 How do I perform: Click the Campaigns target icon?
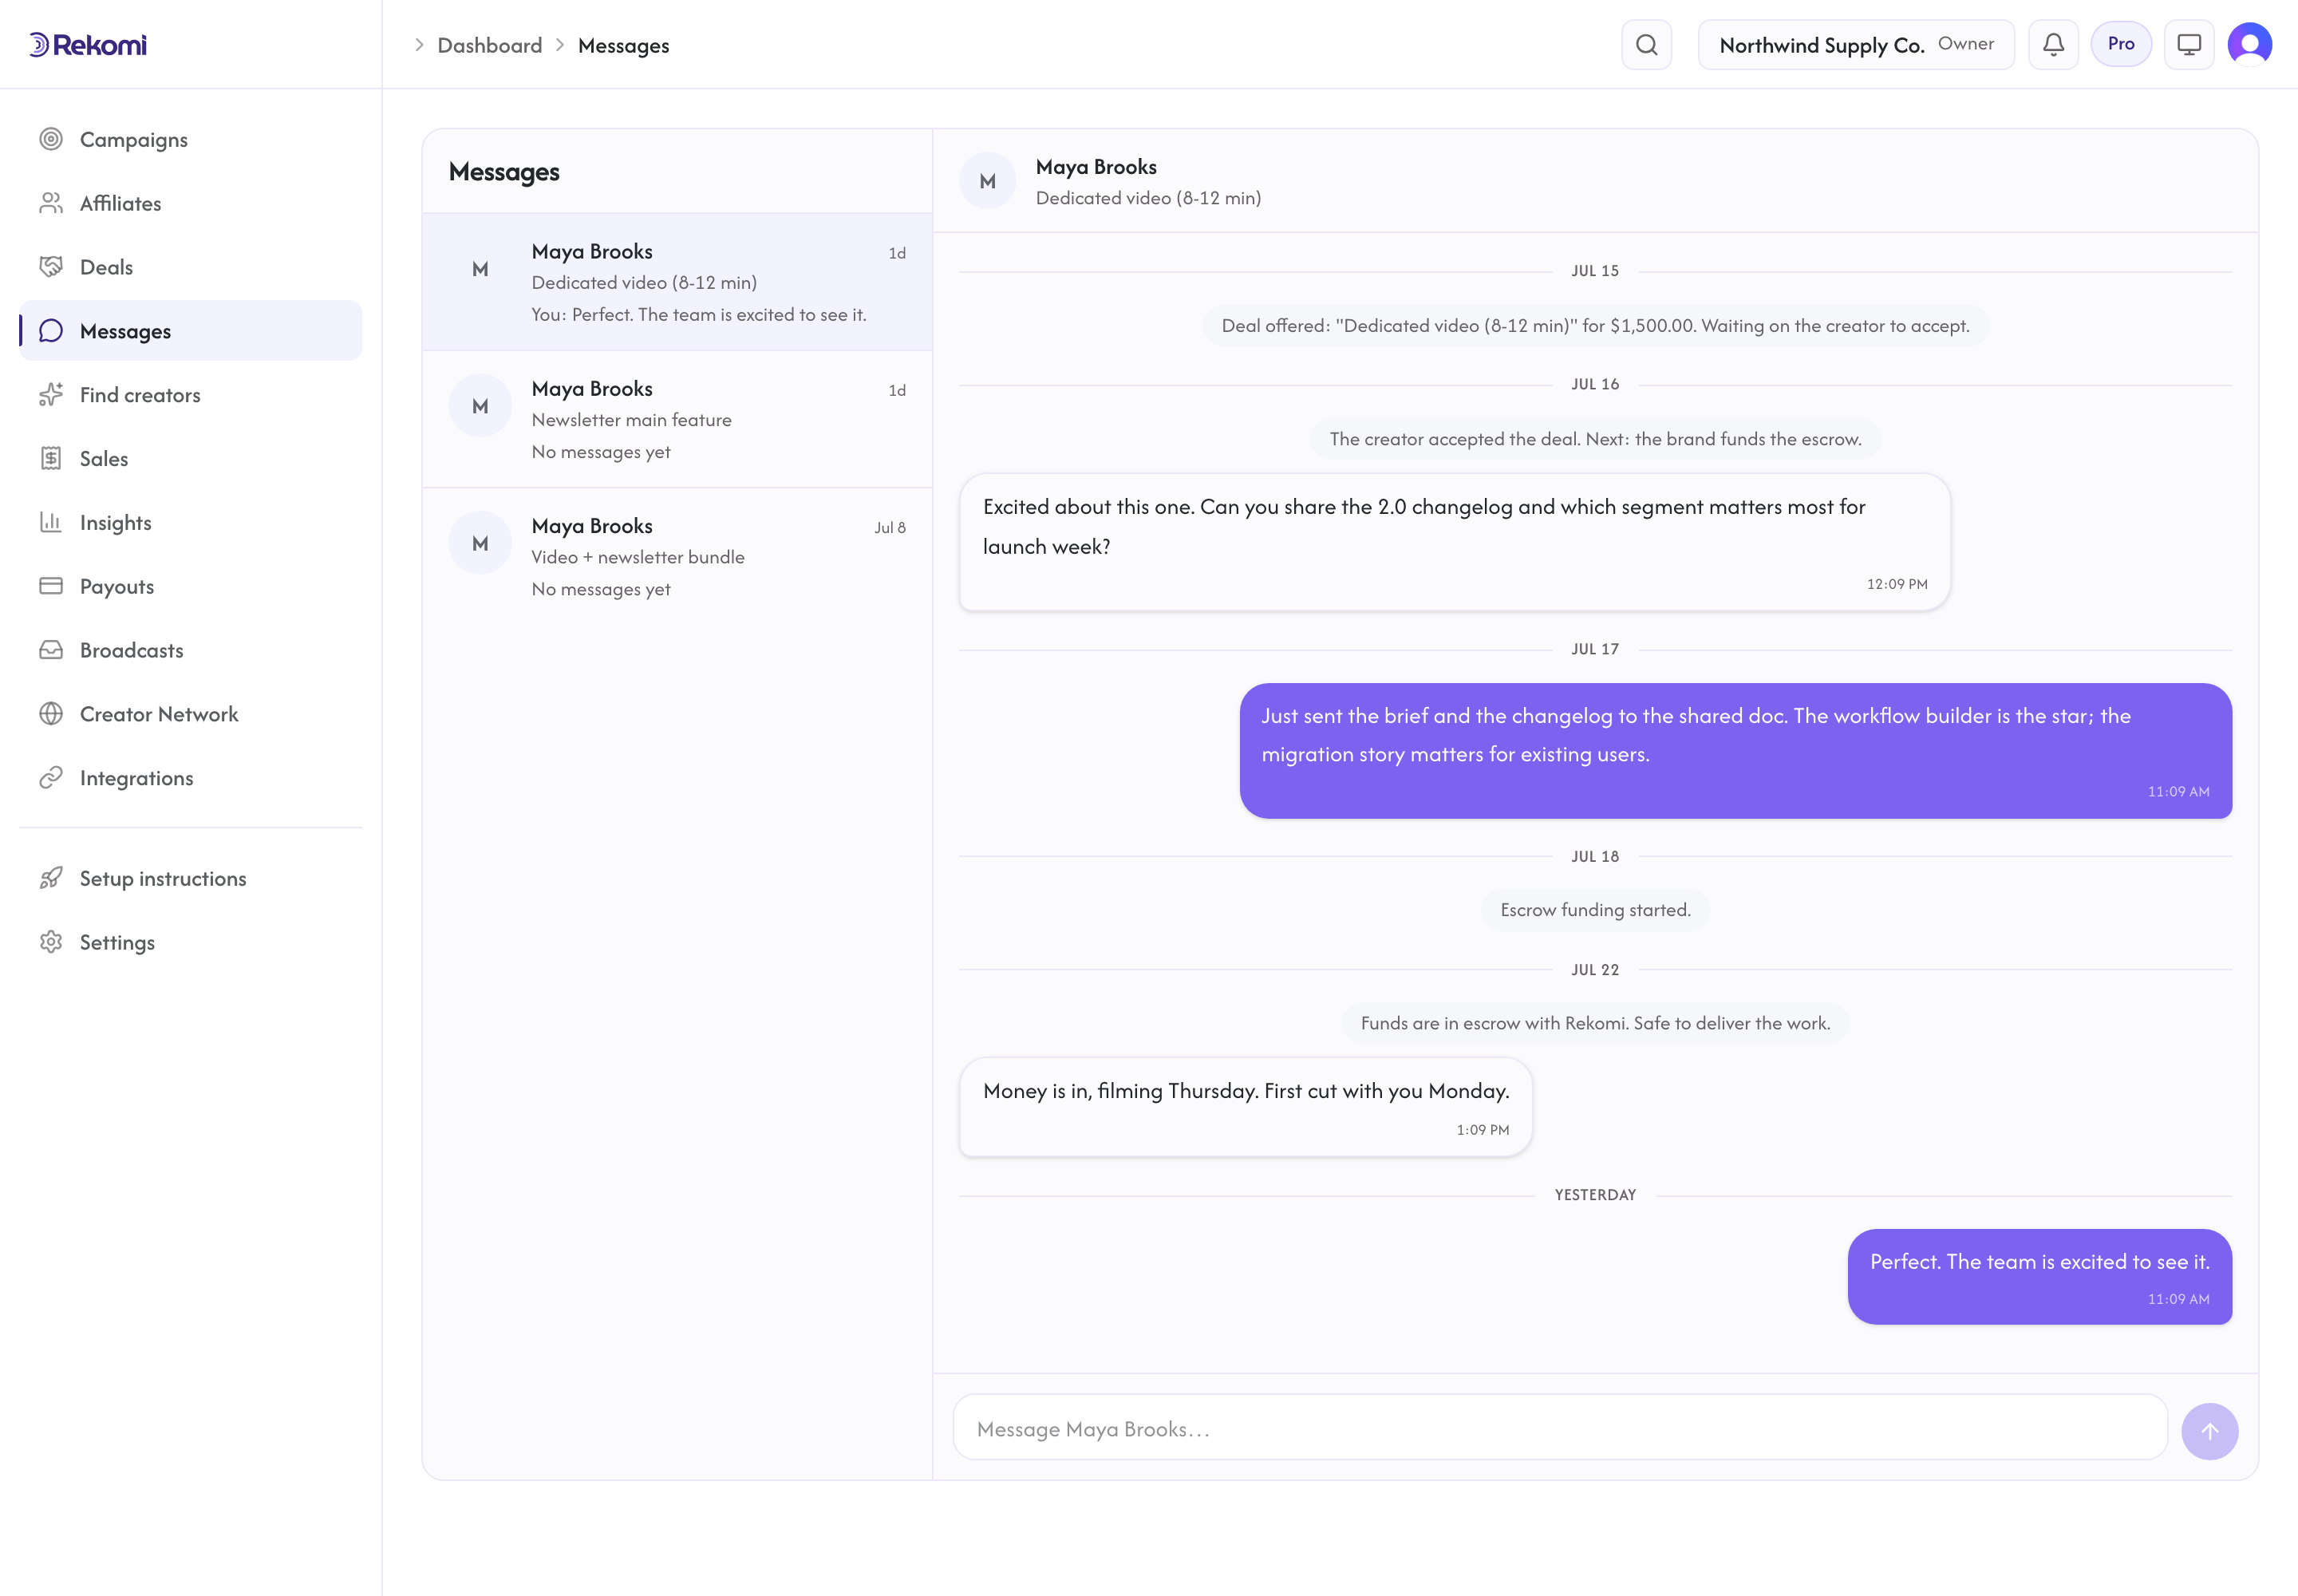pyautogui.click(x=51, y=139)
